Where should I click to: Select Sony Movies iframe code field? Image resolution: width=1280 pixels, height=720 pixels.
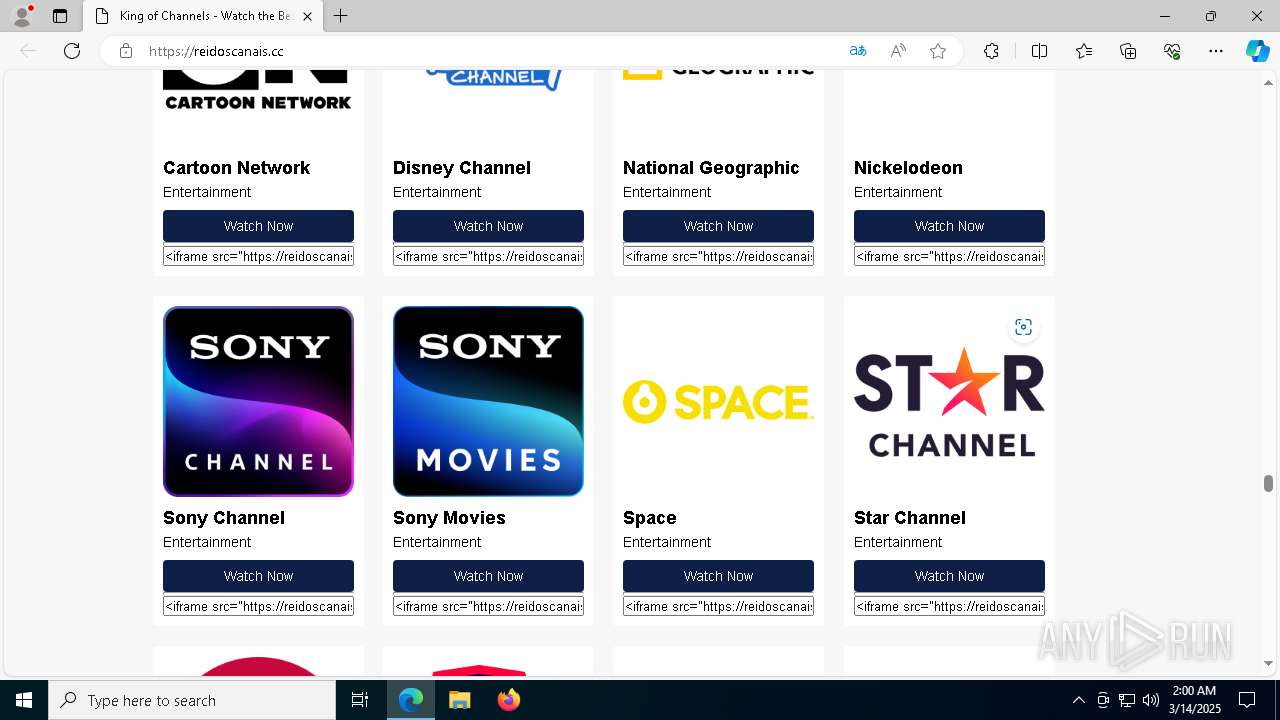pos(488,606)
